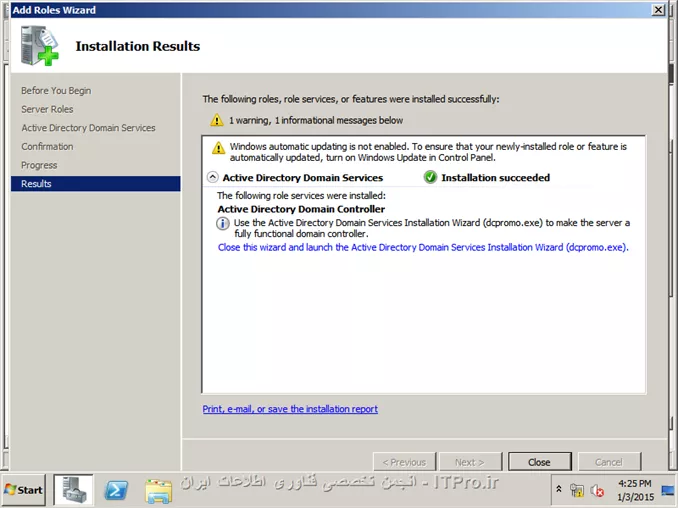The height and width of the screenshot is (508, 678).
Task: Click the 'Installation Results' heading
Action: tap(138, 46)
